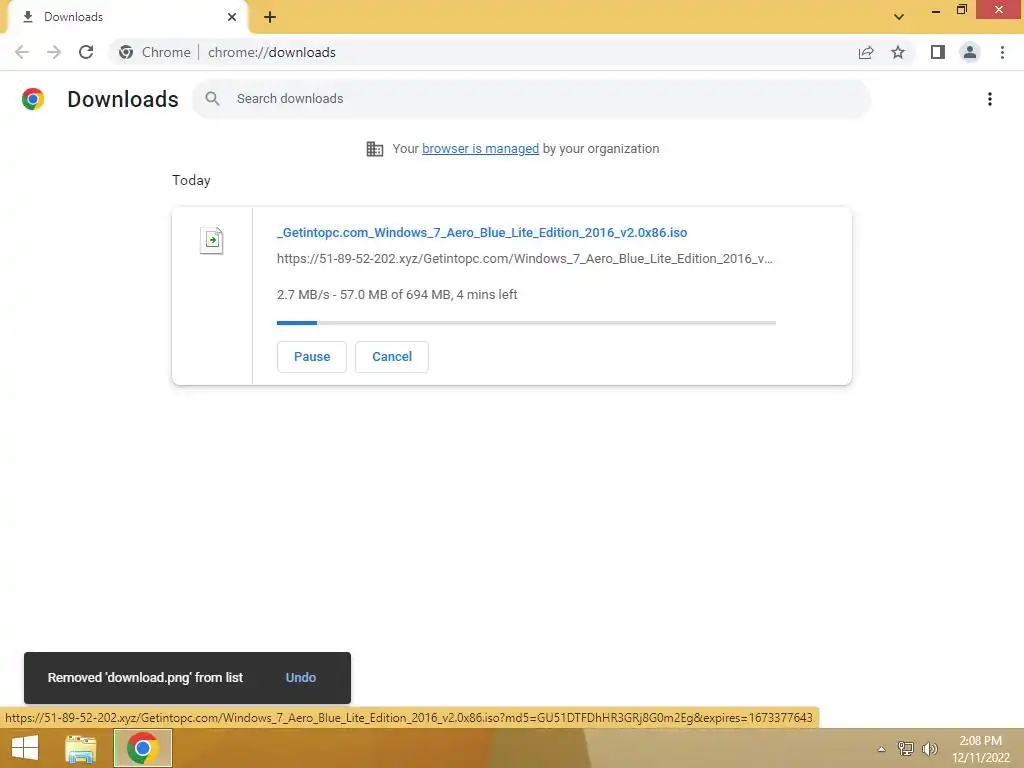Click the 51-89-52-202.xyz source URL
1024x768 pixels.
coord(524,259)
